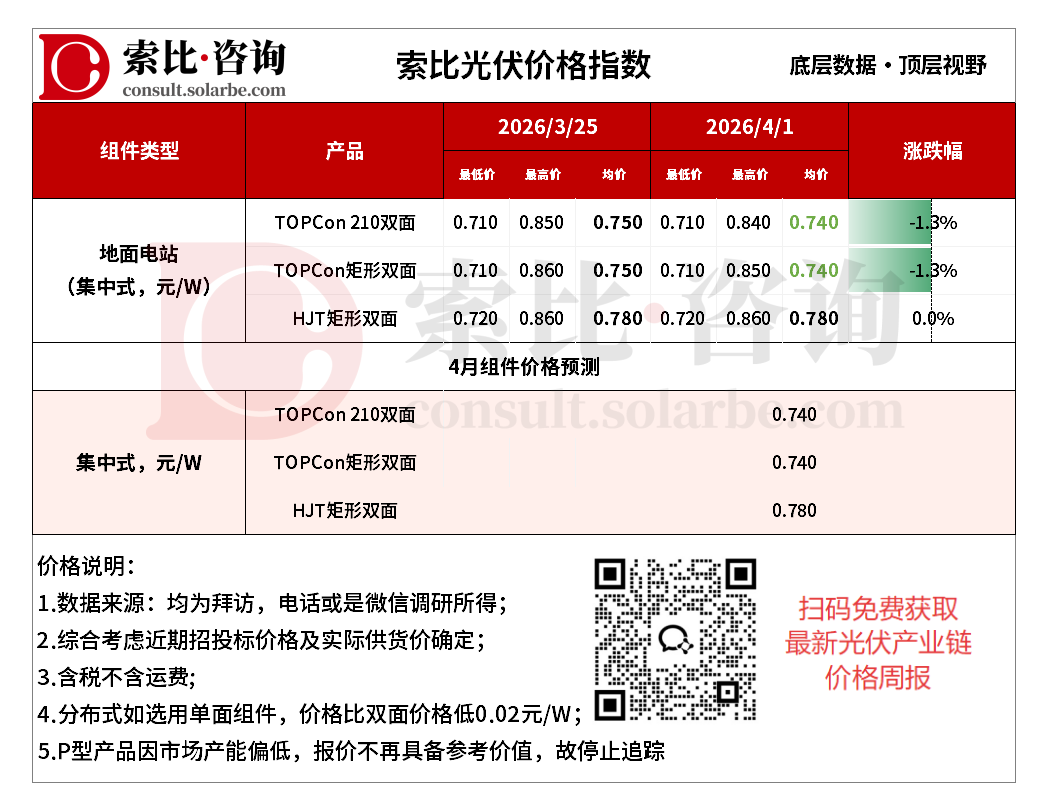Select the chat bubble icon inside the QR code

[x=672, y=639]
